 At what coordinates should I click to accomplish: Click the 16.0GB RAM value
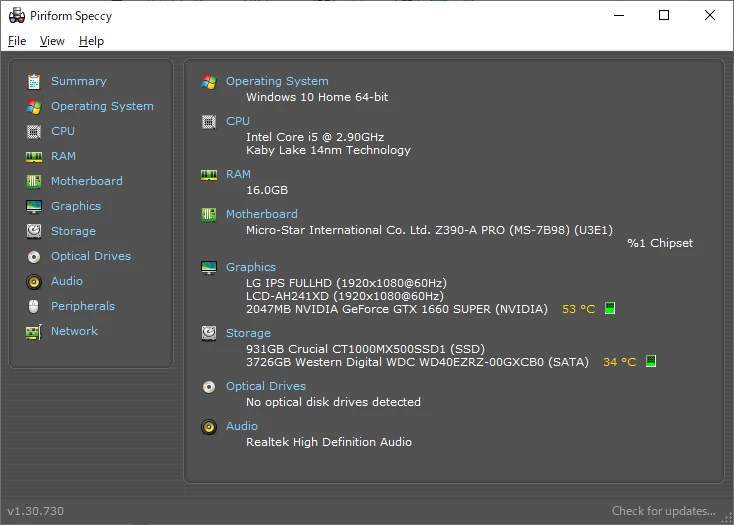coord(267,190)
